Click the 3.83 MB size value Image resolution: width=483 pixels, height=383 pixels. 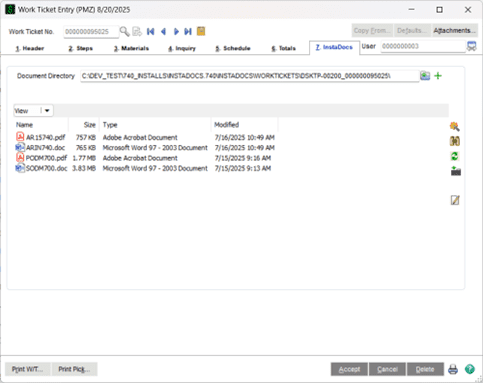click(84, 168)
